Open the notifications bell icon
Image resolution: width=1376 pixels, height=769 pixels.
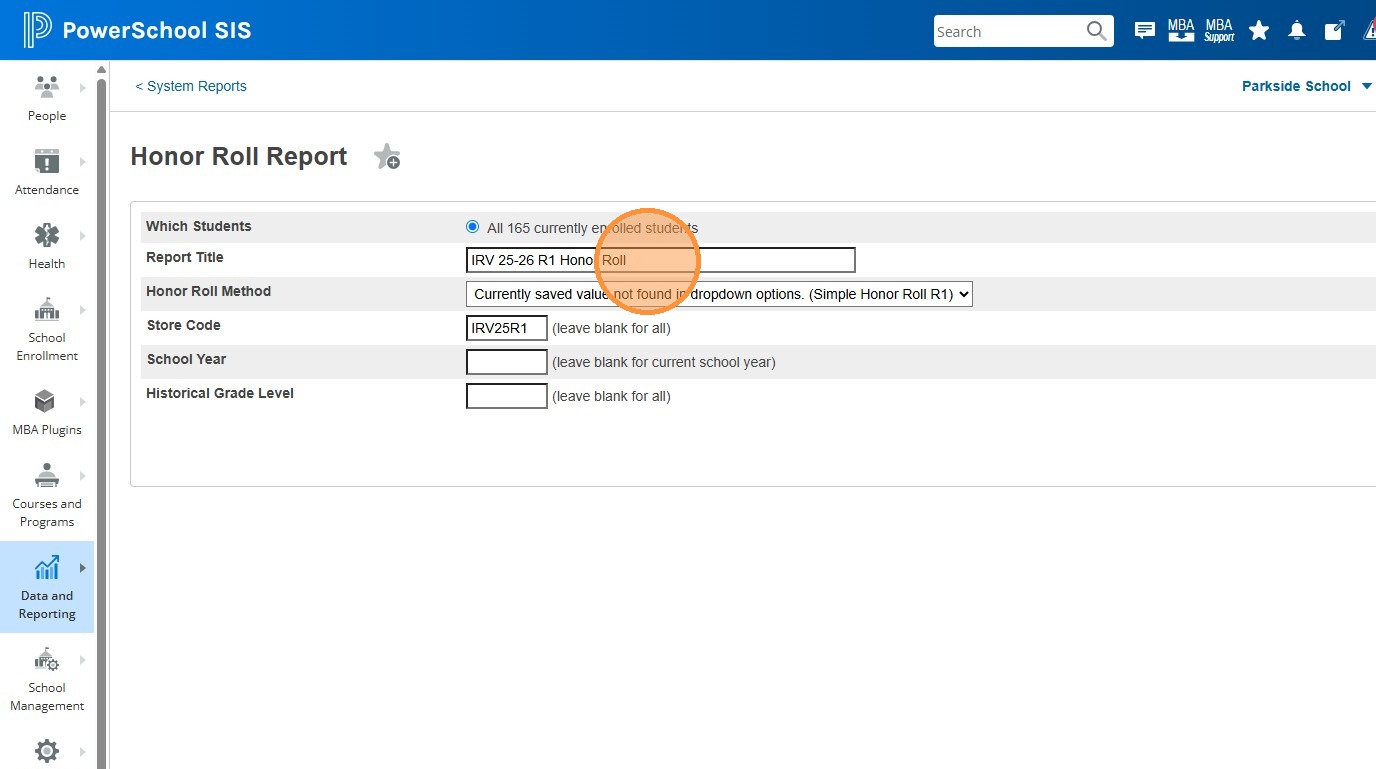pyautogui.click(x=1297, y=31)
